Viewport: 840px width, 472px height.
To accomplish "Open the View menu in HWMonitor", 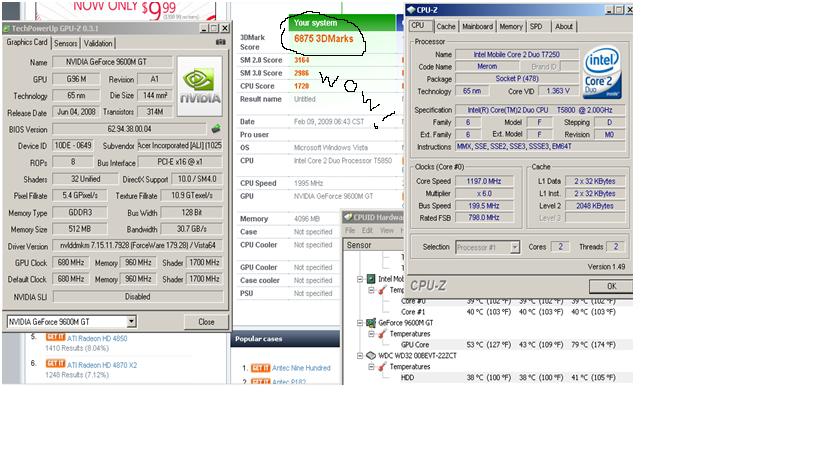I will [387, 230].
